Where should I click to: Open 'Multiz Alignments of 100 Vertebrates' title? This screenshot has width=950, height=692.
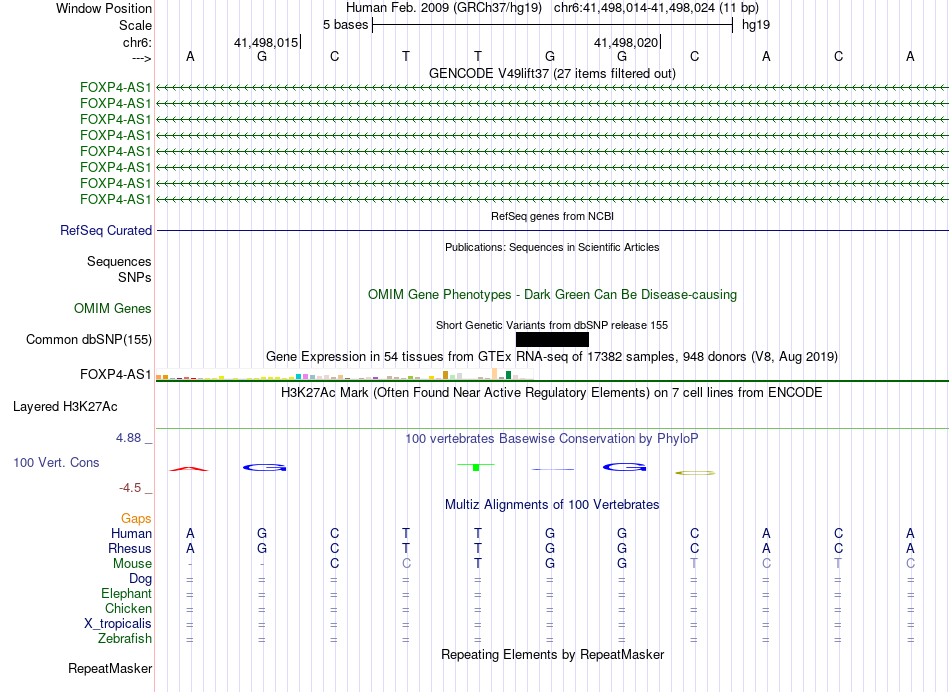coord(552,504)
